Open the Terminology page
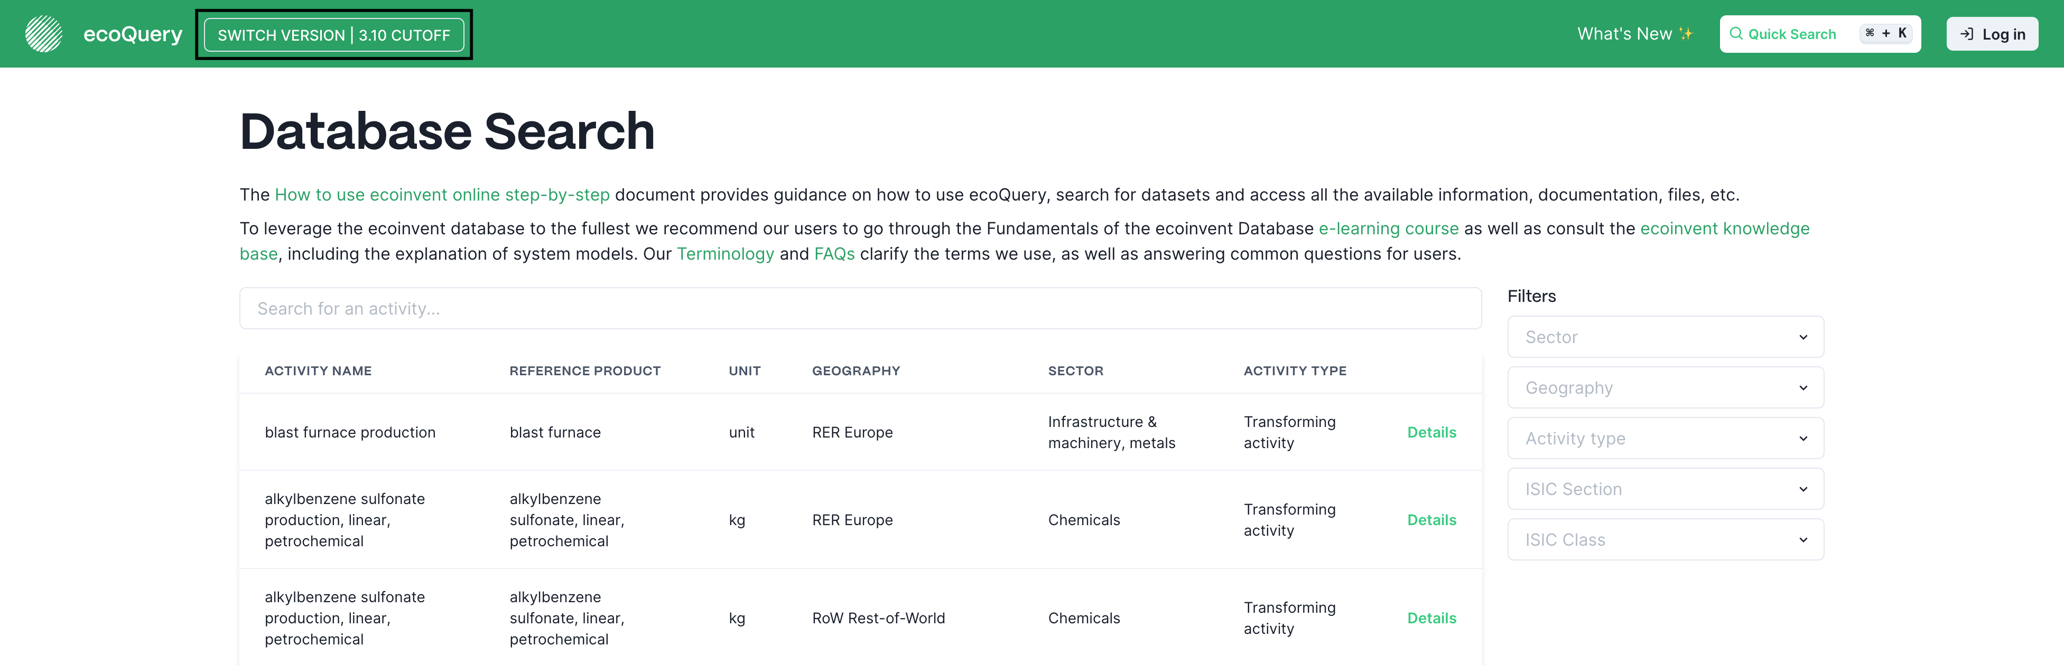Image resolution: width=2064 pixels, height=665 pixels. click(726, 253)
